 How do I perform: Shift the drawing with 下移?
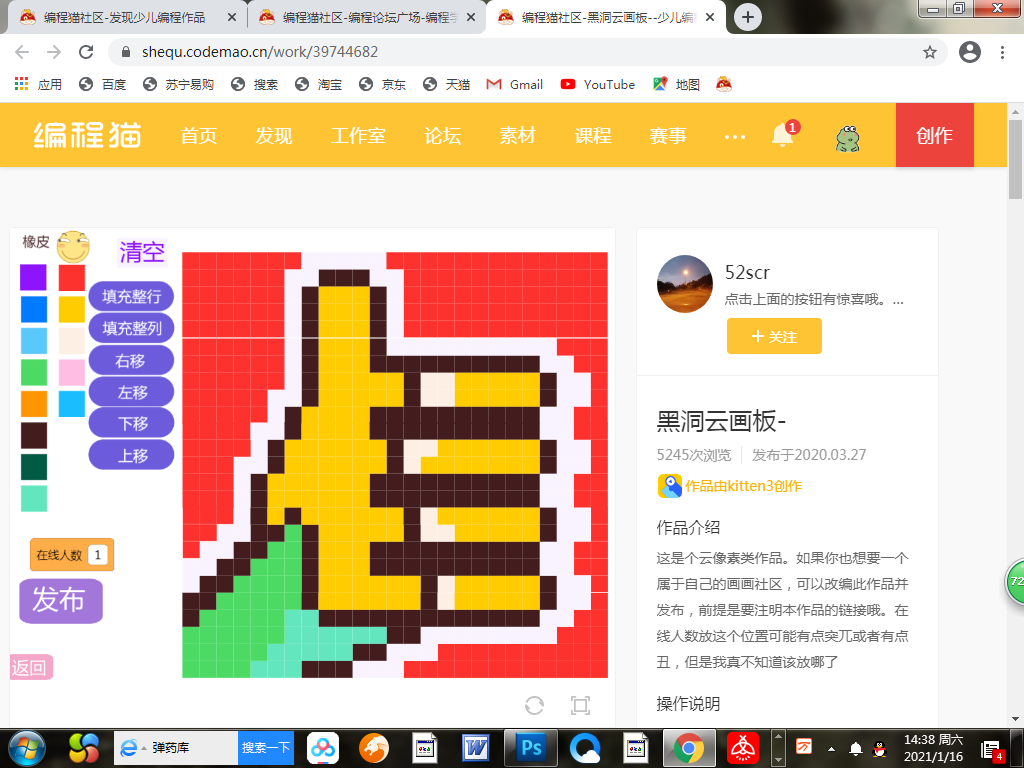(x=131, y=423)
